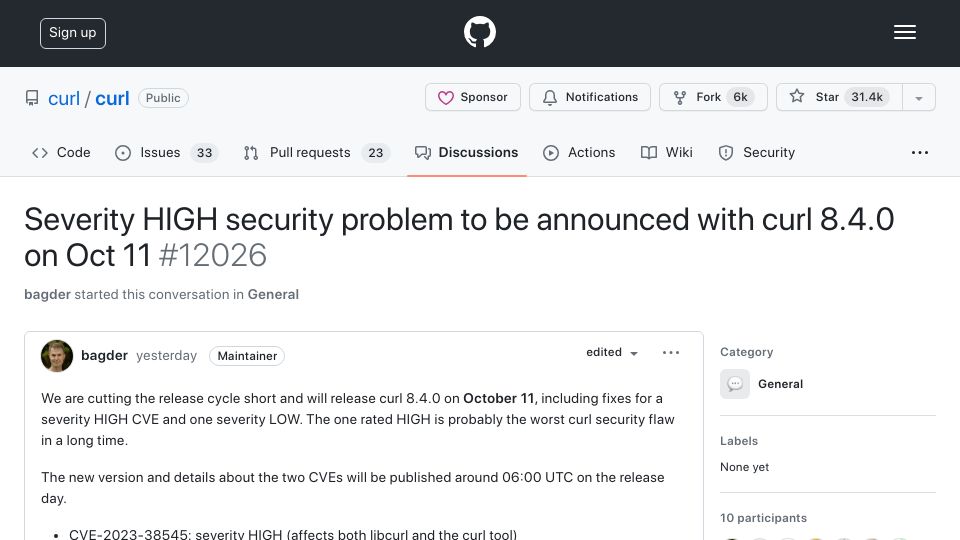
Task: Open the Wiki tab
Action: pos(667,152)
